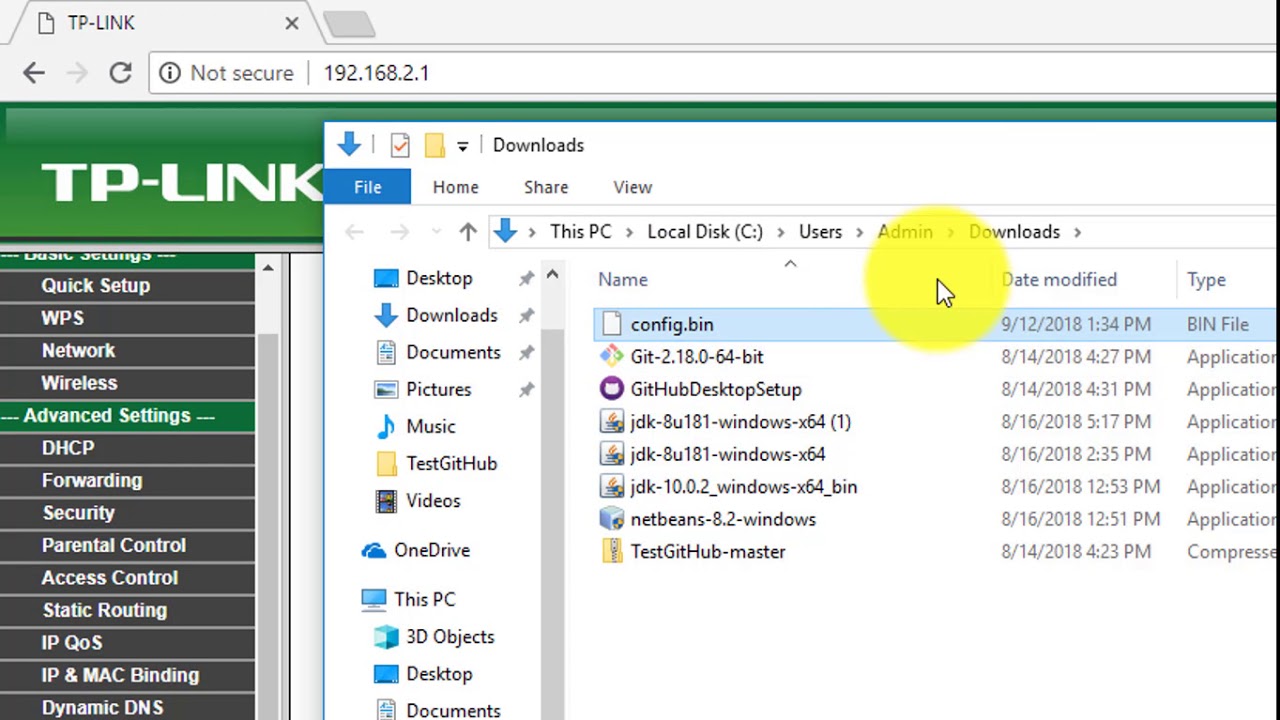The image size is (1280, 720).
Task: Switch to the Home ribbon tab
Action: [455, 187]
